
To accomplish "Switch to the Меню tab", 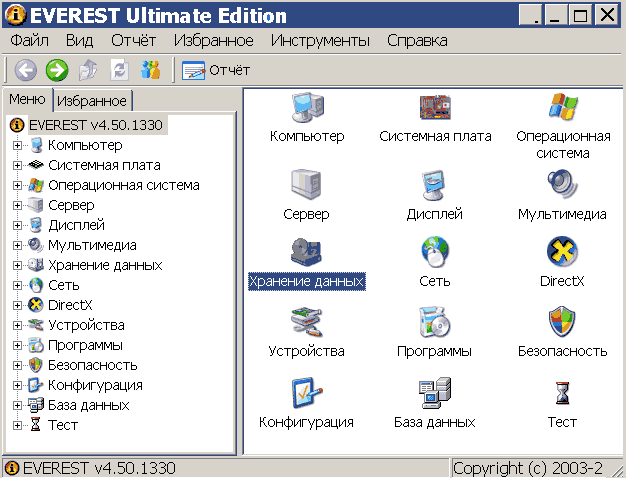I will click(x=28, y=99).
